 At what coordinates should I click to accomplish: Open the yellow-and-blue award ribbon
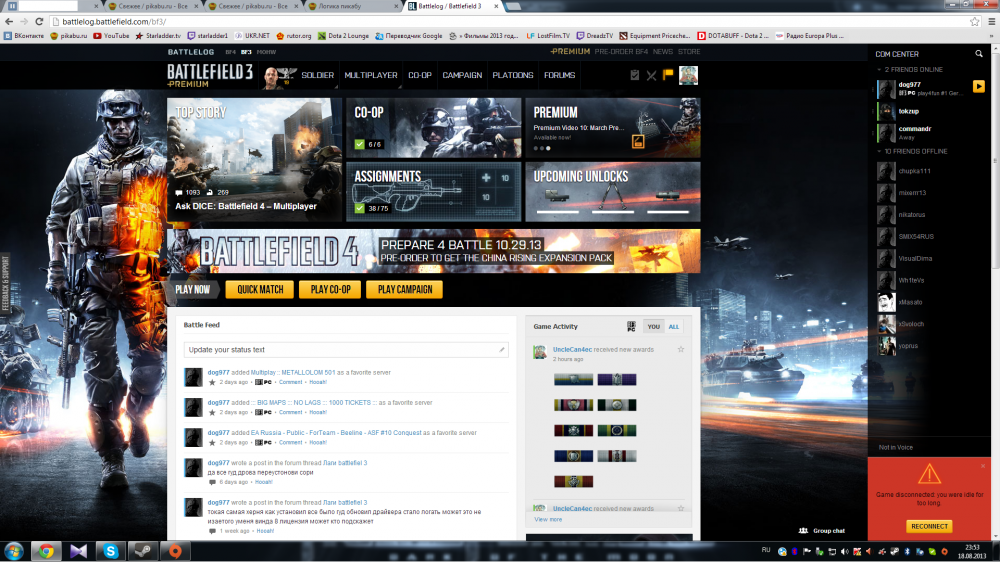(x=573, y=379)
